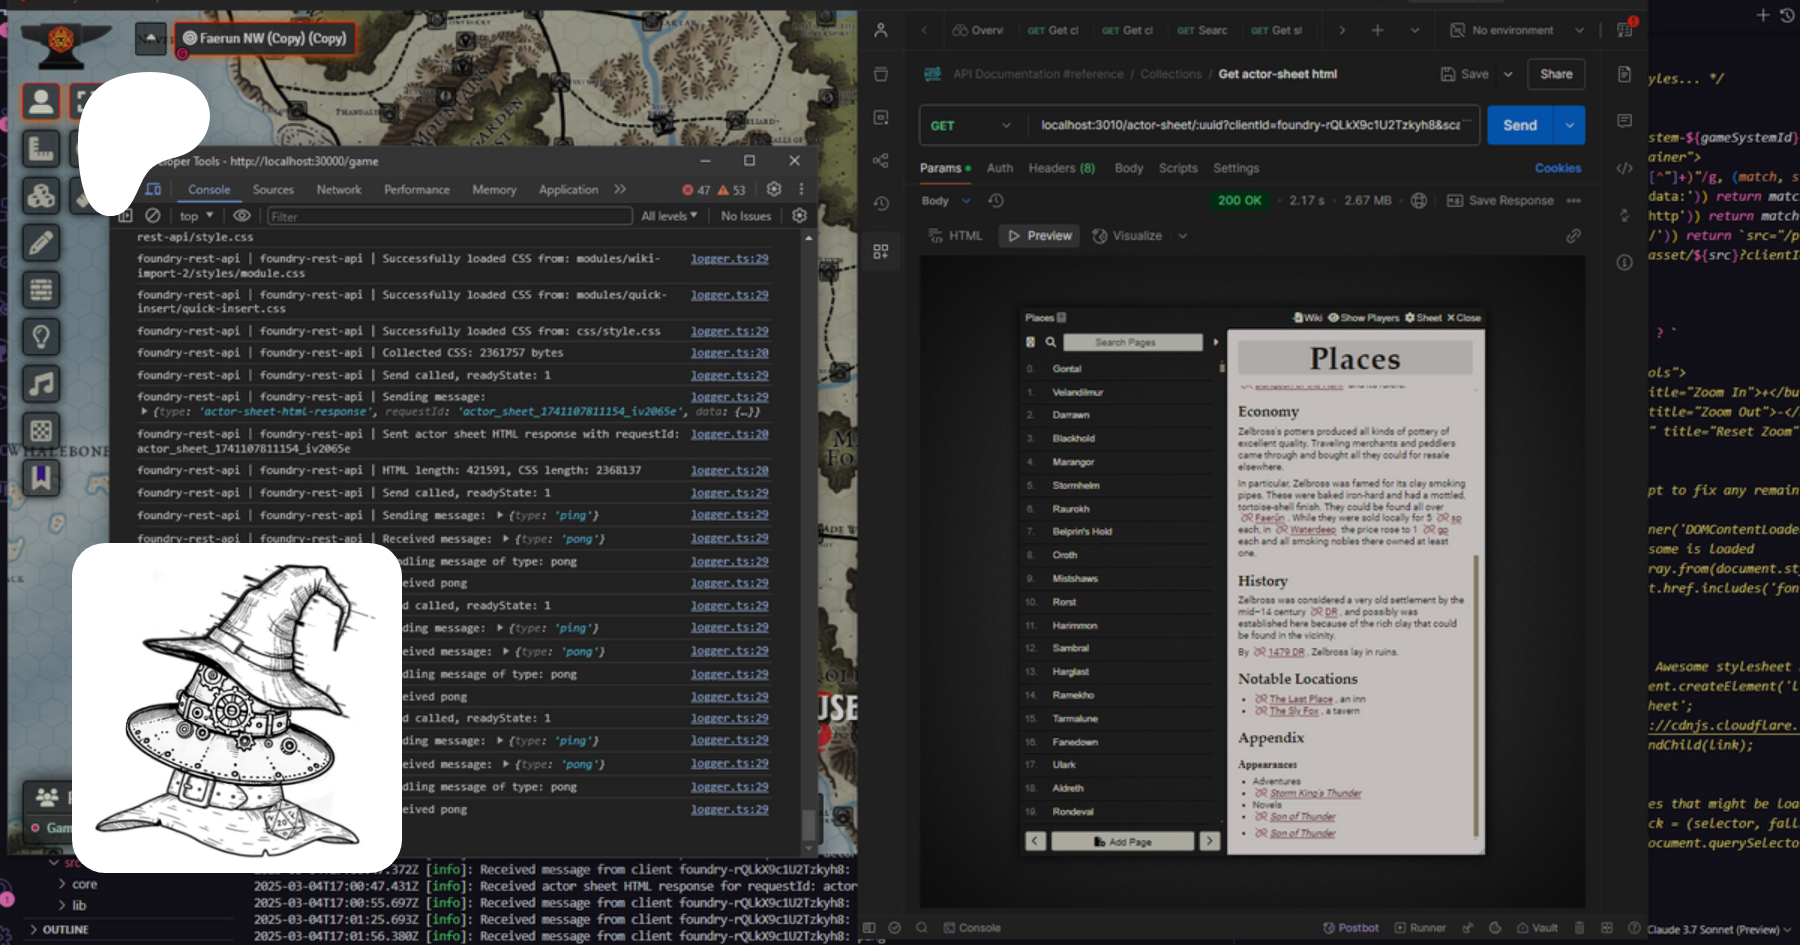This screenshot has width=1800, height=945.
Task: Open DevTools settings gear
Action: point(773,189)
